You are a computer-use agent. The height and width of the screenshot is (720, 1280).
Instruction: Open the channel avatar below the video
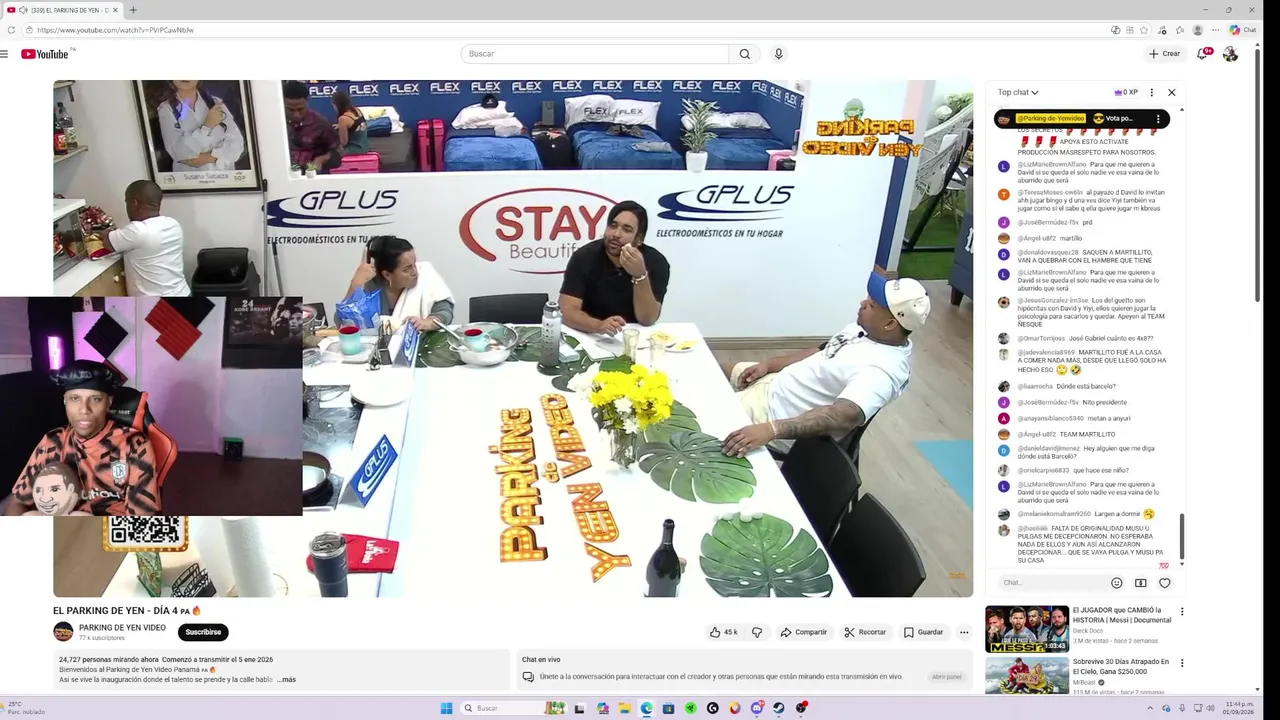63,632
